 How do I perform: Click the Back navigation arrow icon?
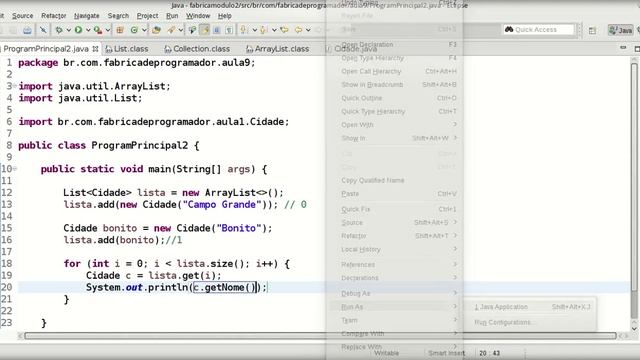[298, 30]
